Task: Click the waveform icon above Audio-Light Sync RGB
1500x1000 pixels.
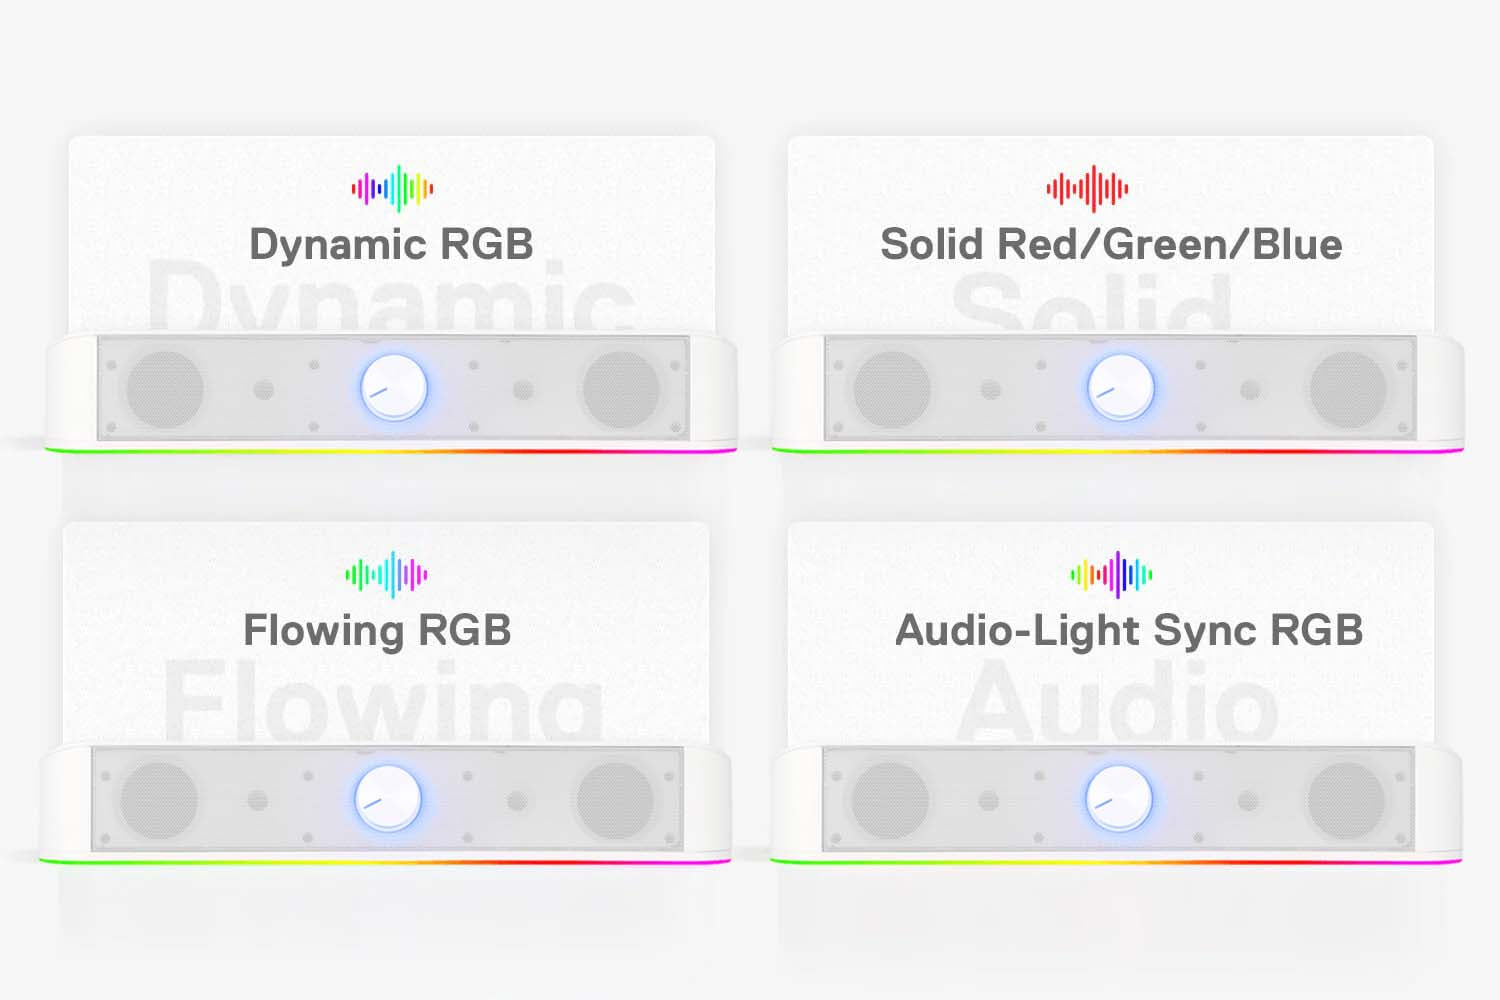Action: tap(1111, 574)
